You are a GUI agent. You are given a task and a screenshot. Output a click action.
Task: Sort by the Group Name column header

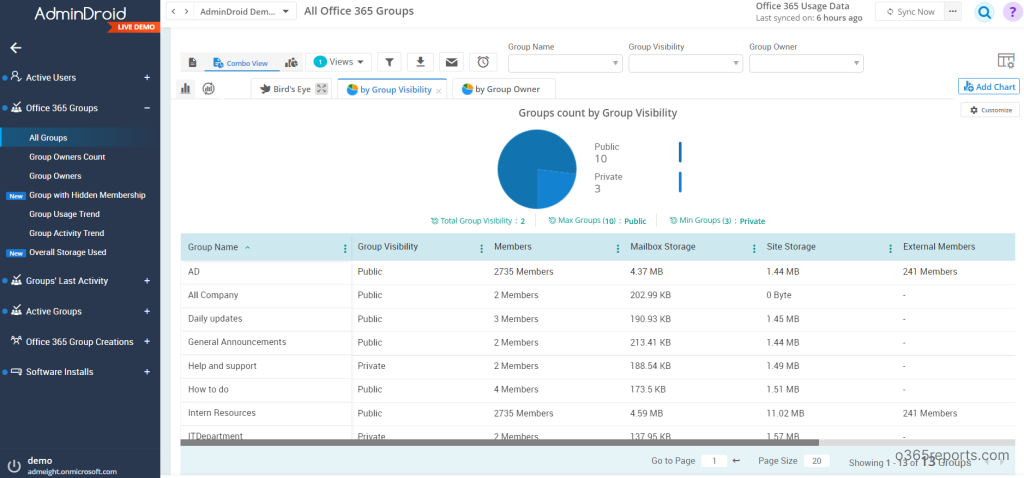tap(213, 247)
